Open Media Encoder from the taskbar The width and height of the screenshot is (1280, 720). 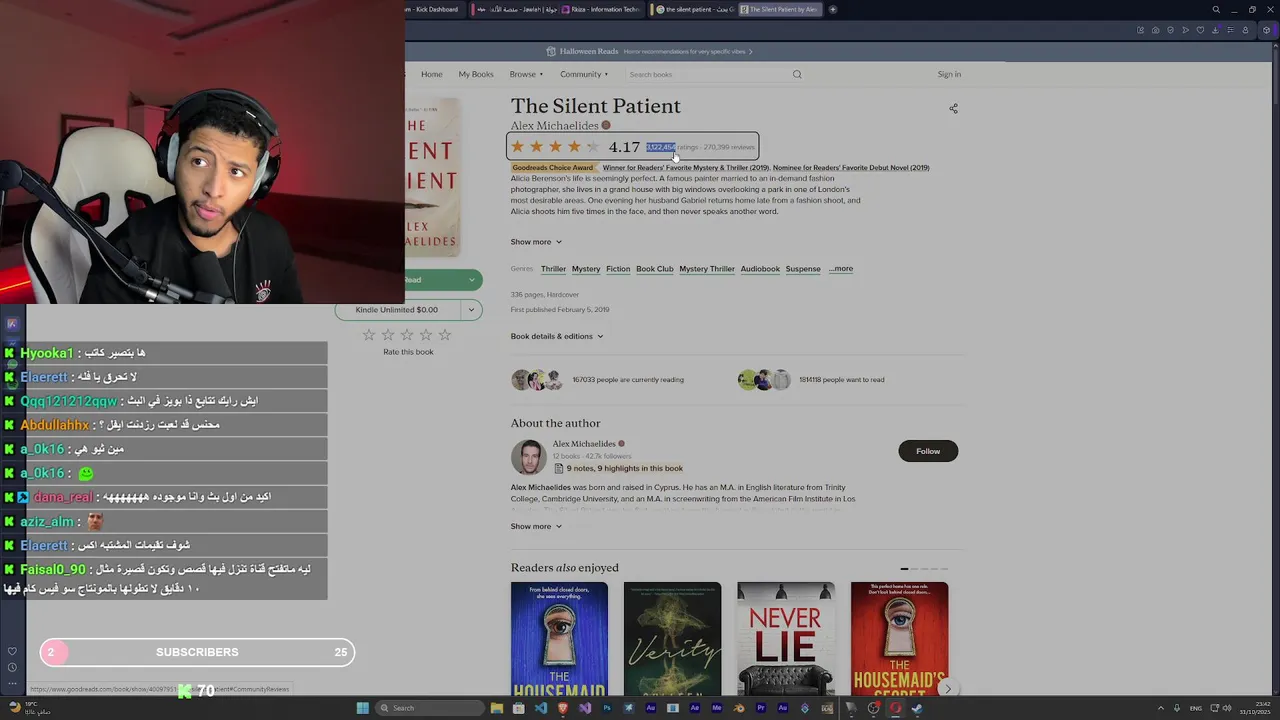[717, 708]
